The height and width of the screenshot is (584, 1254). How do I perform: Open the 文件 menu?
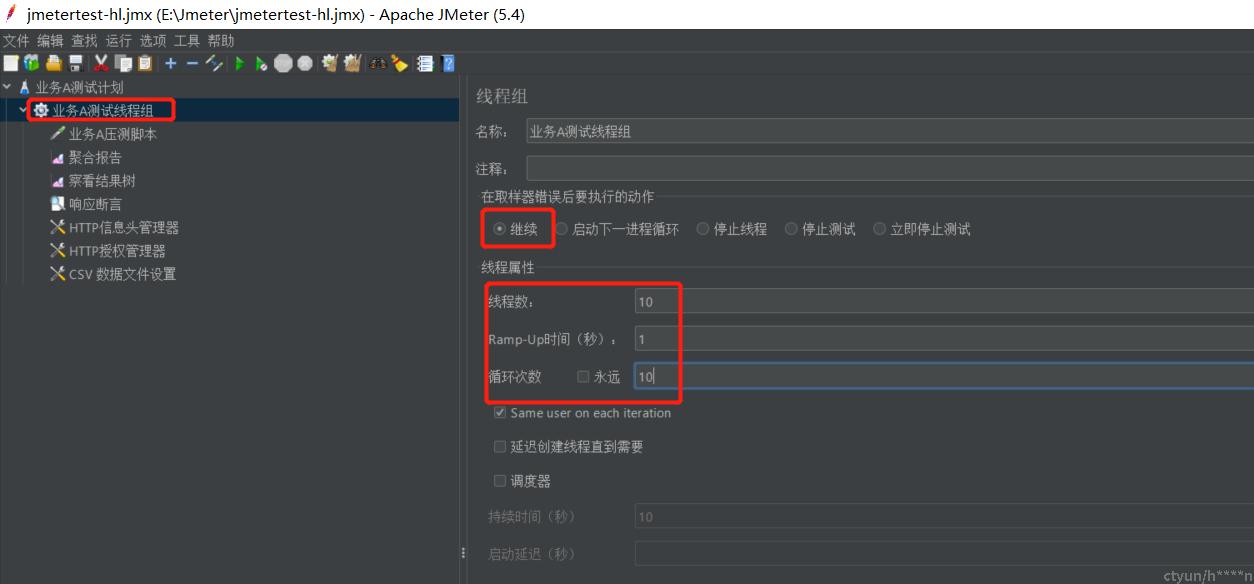coord(16,41)
